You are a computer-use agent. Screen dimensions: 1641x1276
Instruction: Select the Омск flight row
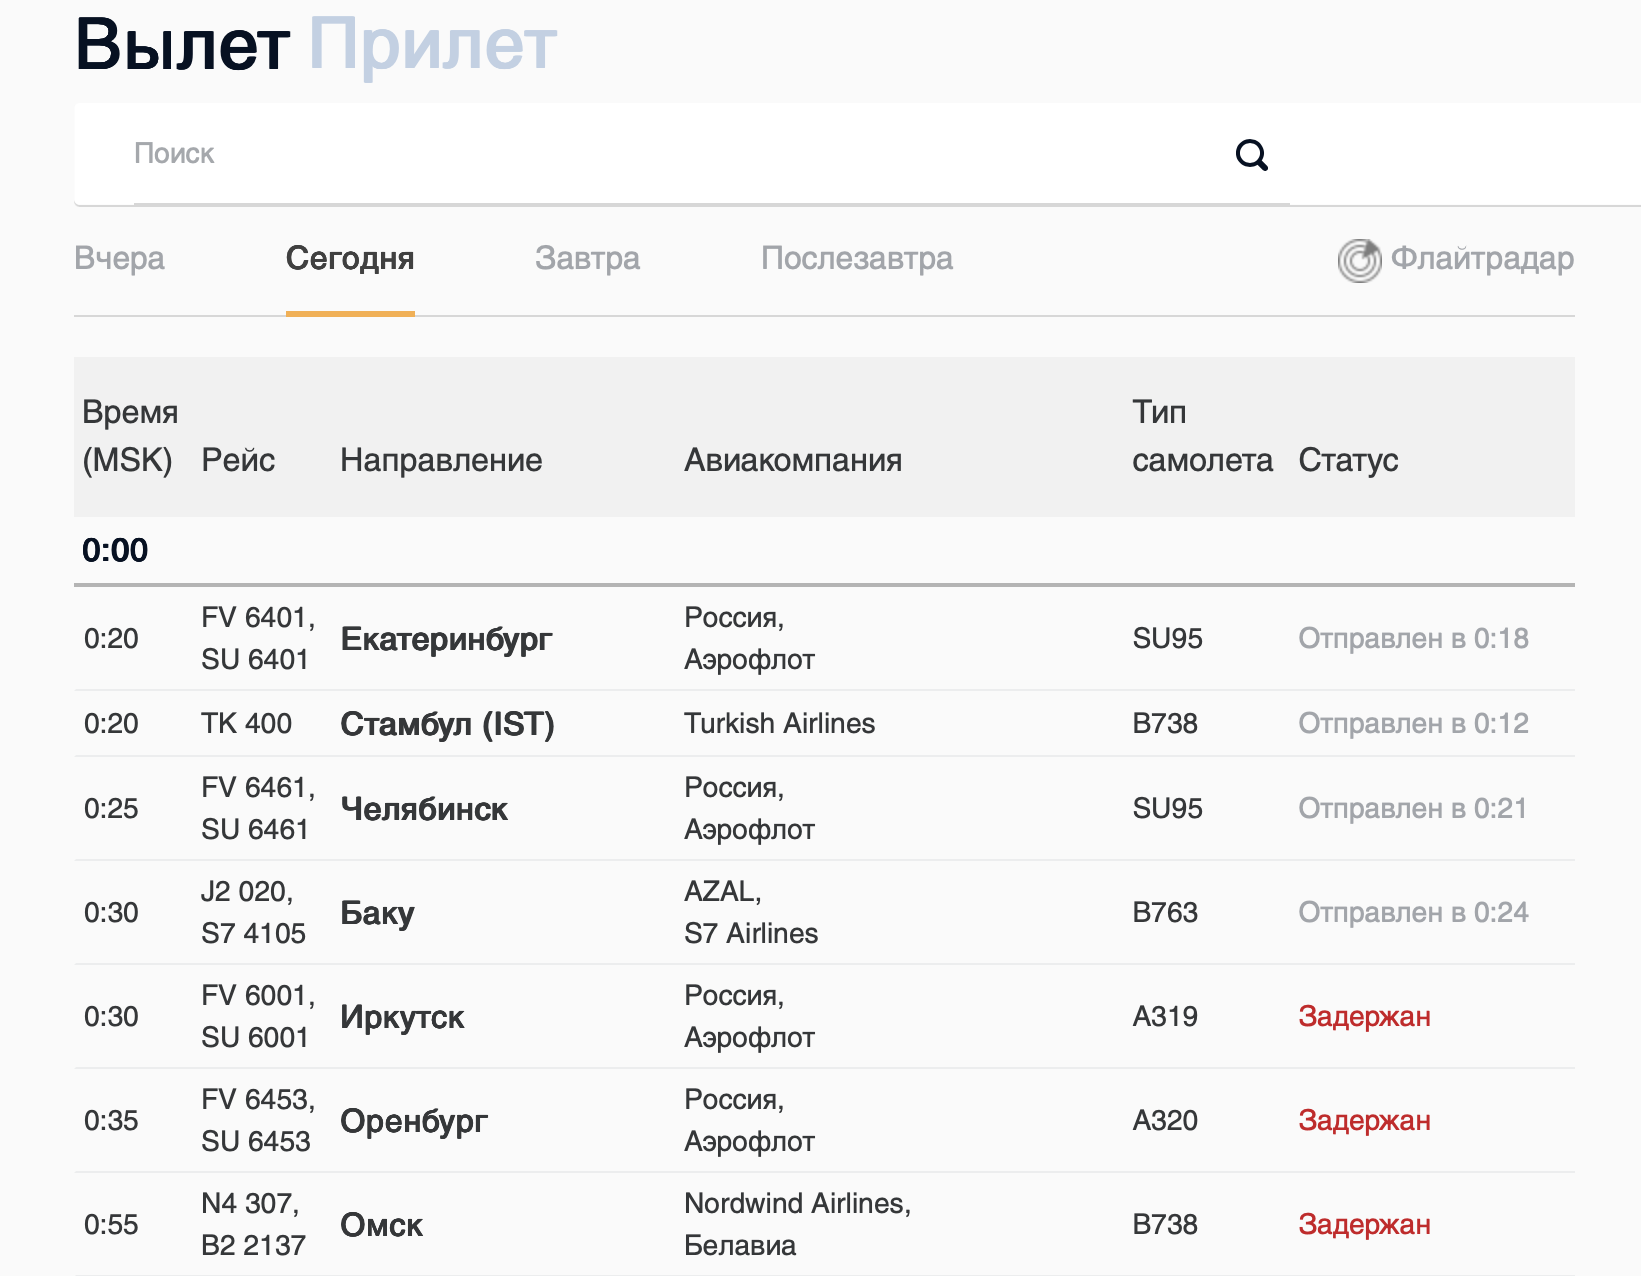[x=381, y=1225]
